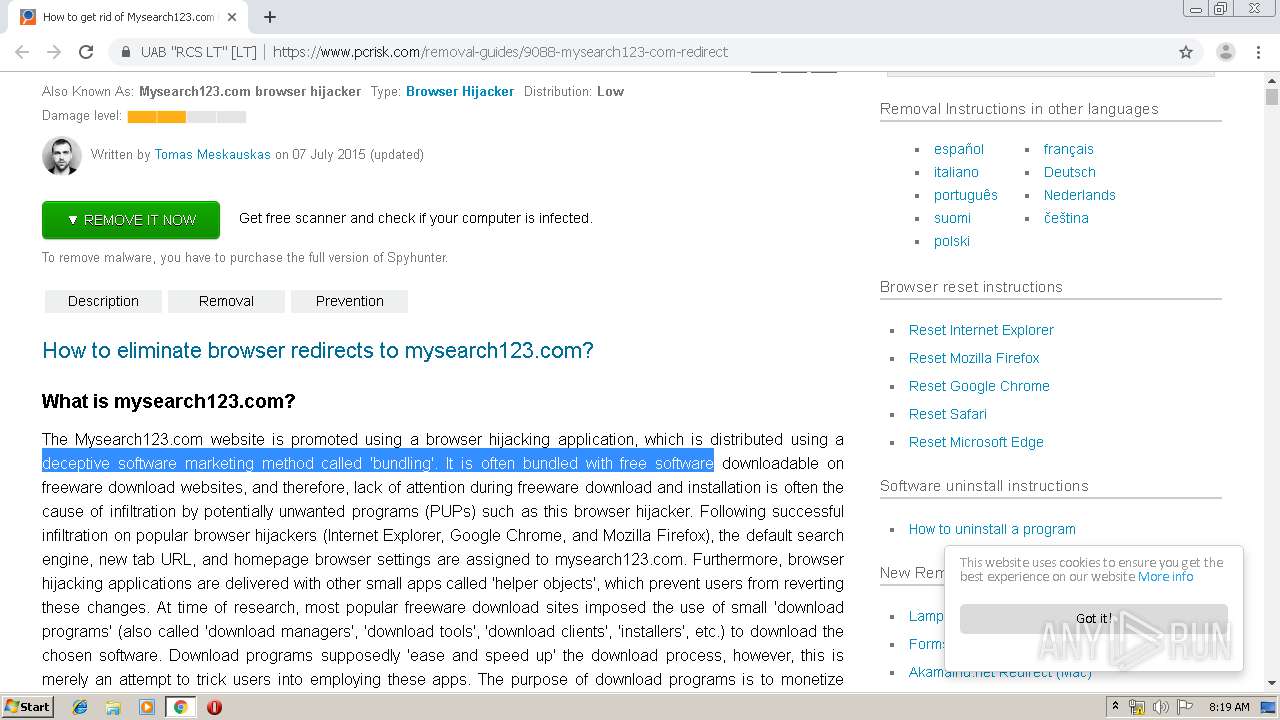The width and height of the screenshot is (1280, 720).
Task: Click the orange damage level bar
Action: [157, 117]
